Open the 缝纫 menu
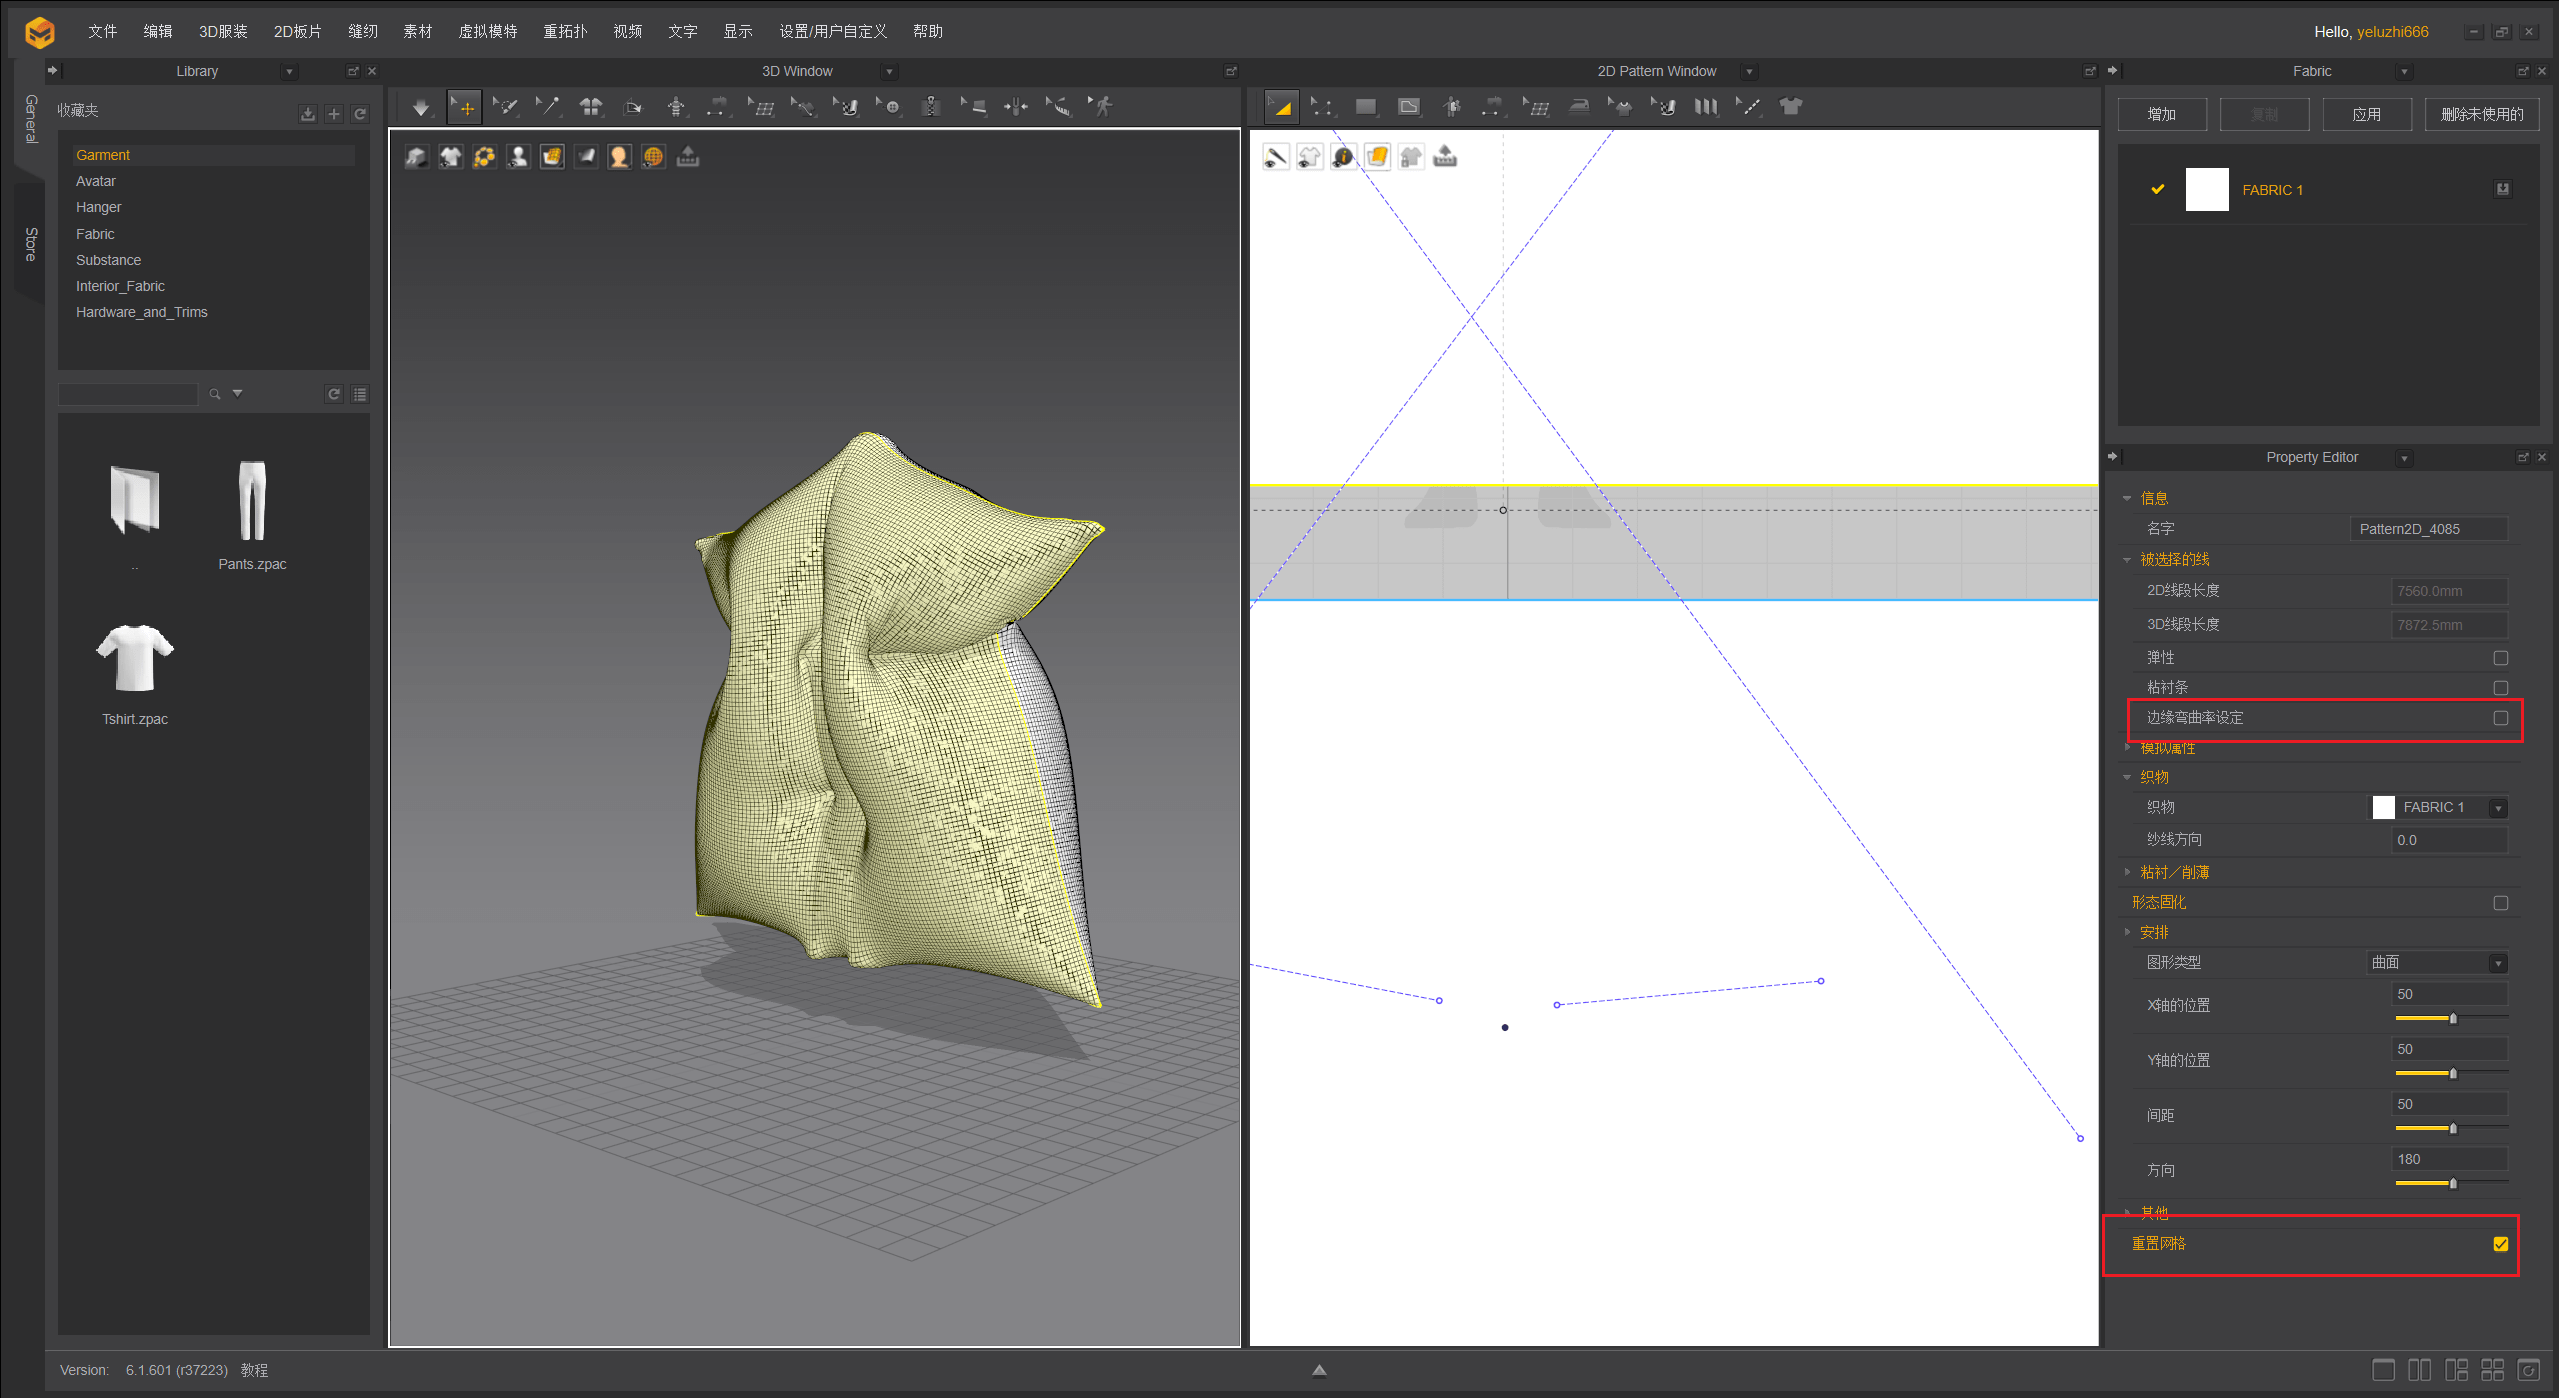This screenshot has height=1398, width=2559. (x=362, y=31)
